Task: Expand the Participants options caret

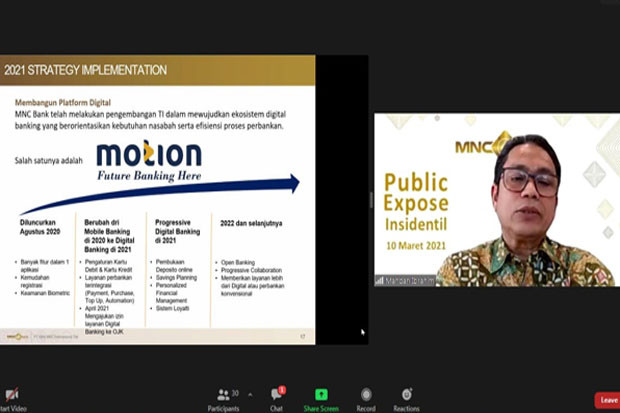Action: [250, 394]
